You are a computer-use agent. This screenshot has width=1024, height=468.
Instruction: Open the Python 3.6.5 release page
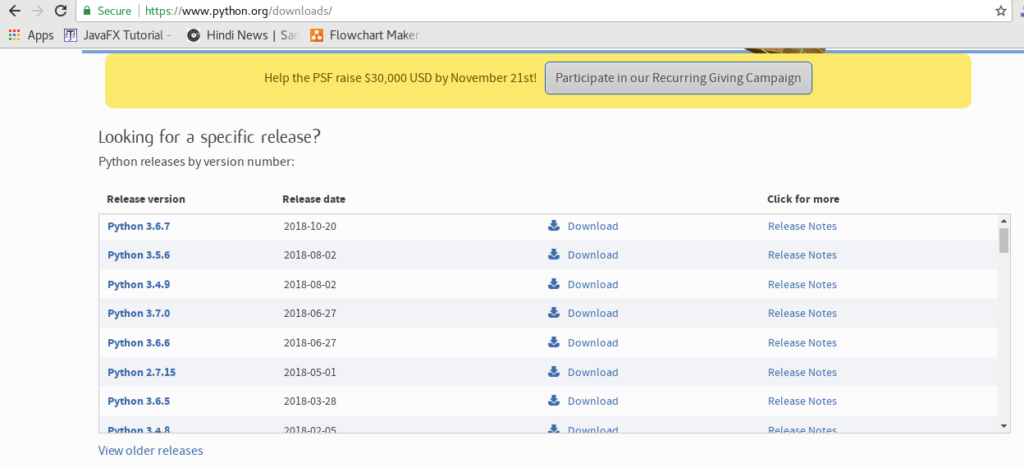click(138, 401)
